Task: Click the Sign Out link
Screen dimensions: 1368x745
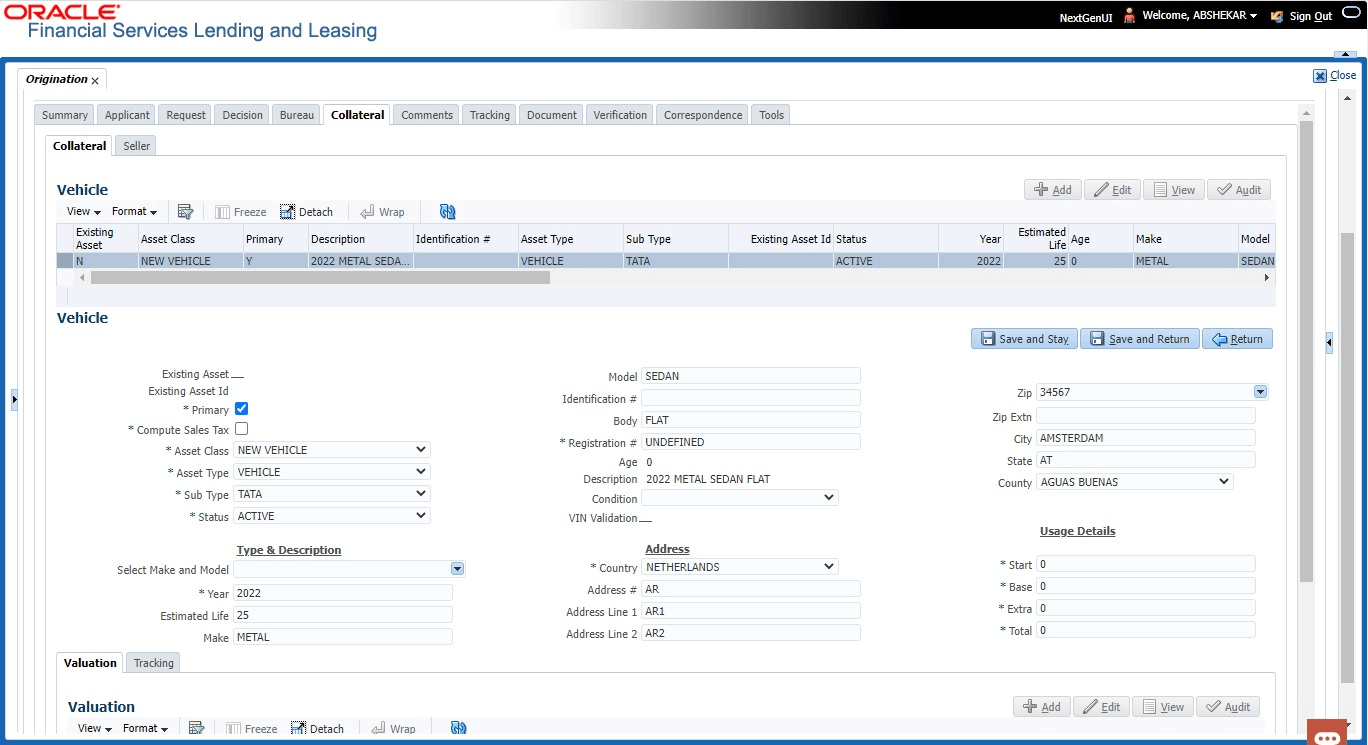Action: 1310,16
